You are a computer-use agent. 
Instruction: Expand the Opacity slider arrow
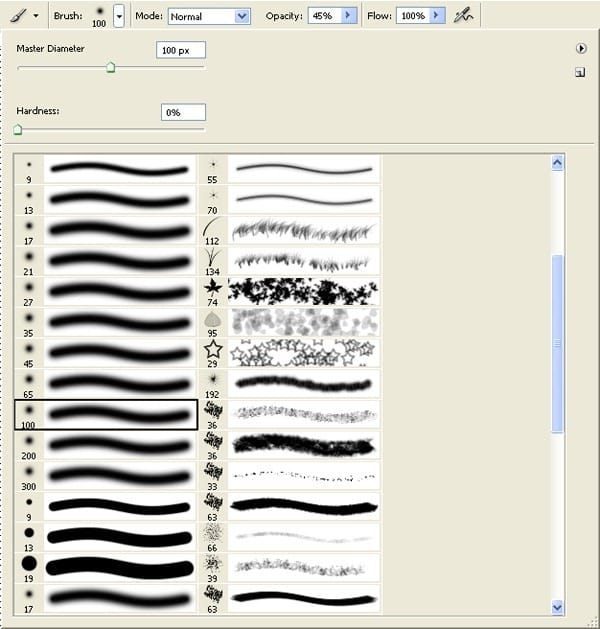point(348,16)
